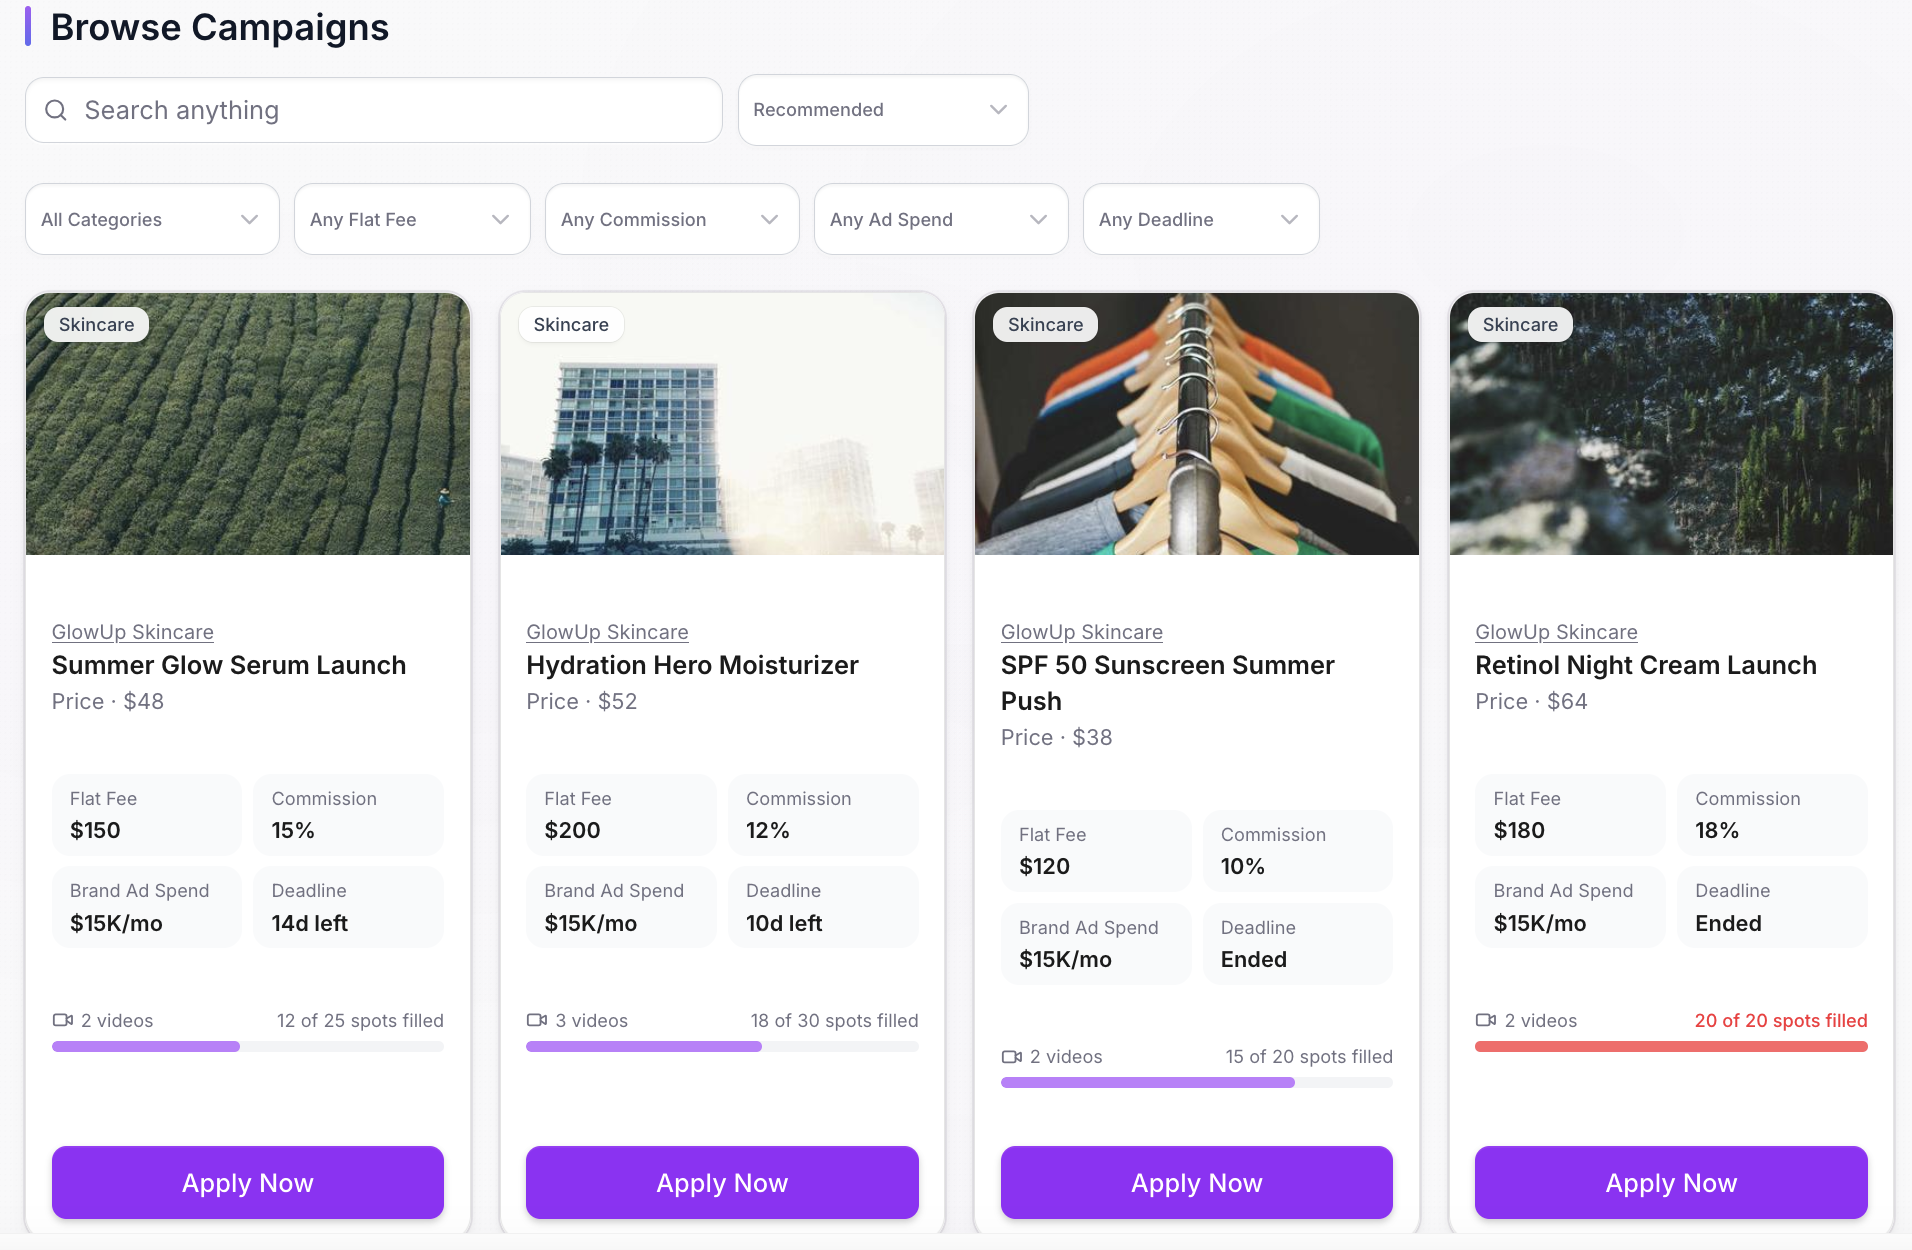Open the All Categories filter dropdown

[151, 219]
